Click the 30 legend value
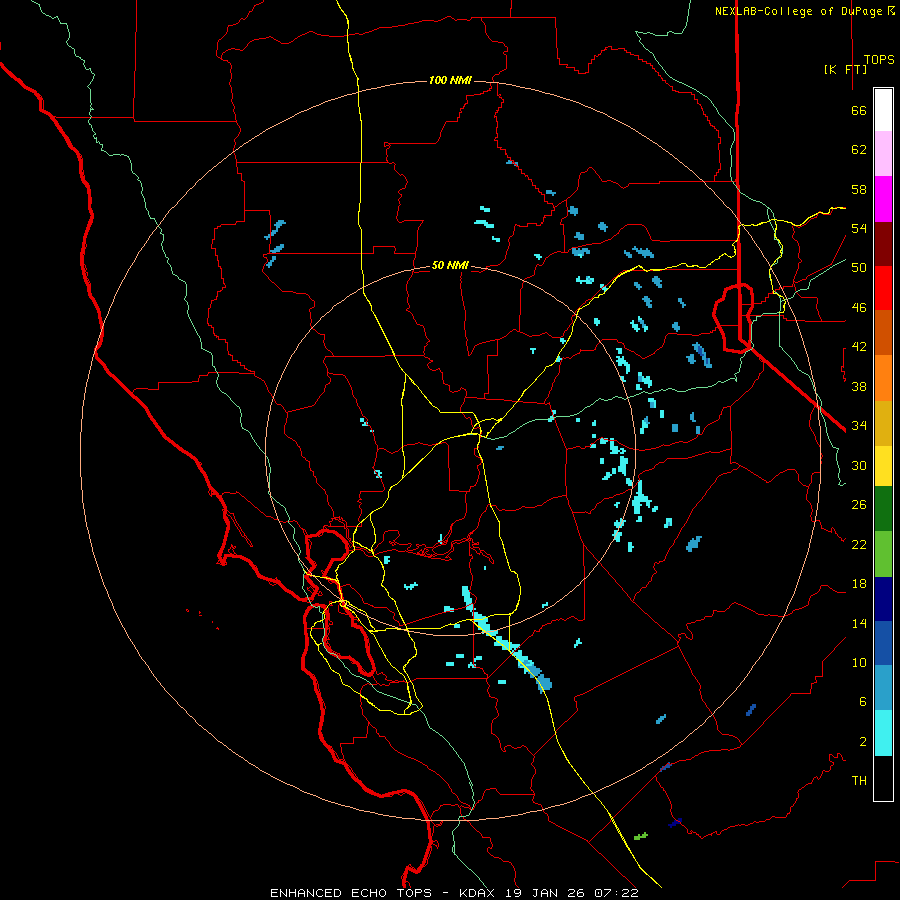Screen dimensions: 900x900 [x=859, y=465]
